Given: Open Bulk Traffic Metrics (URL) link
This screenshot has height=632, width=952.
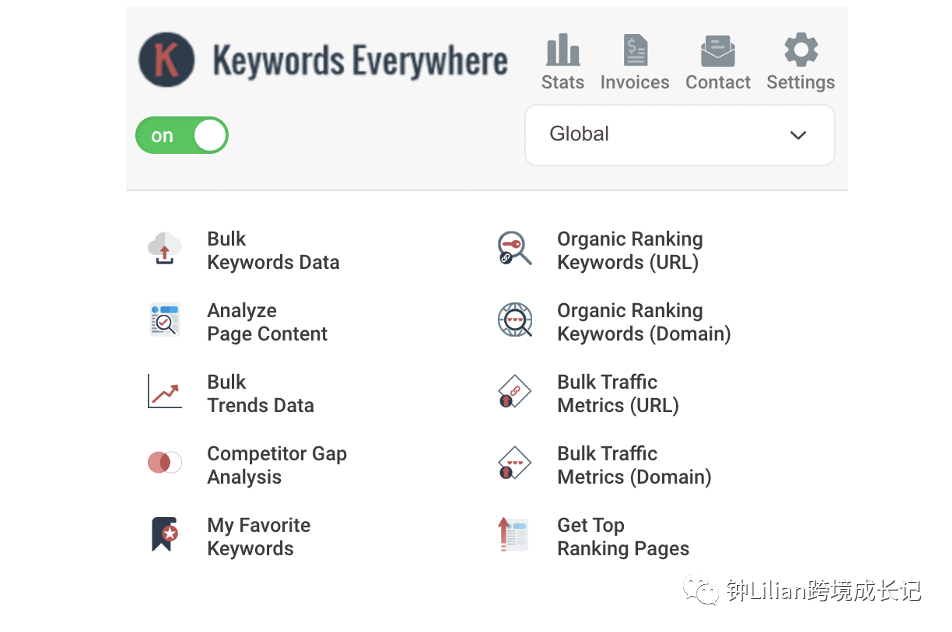Looking at the screenshot, I should click(618, 393).
